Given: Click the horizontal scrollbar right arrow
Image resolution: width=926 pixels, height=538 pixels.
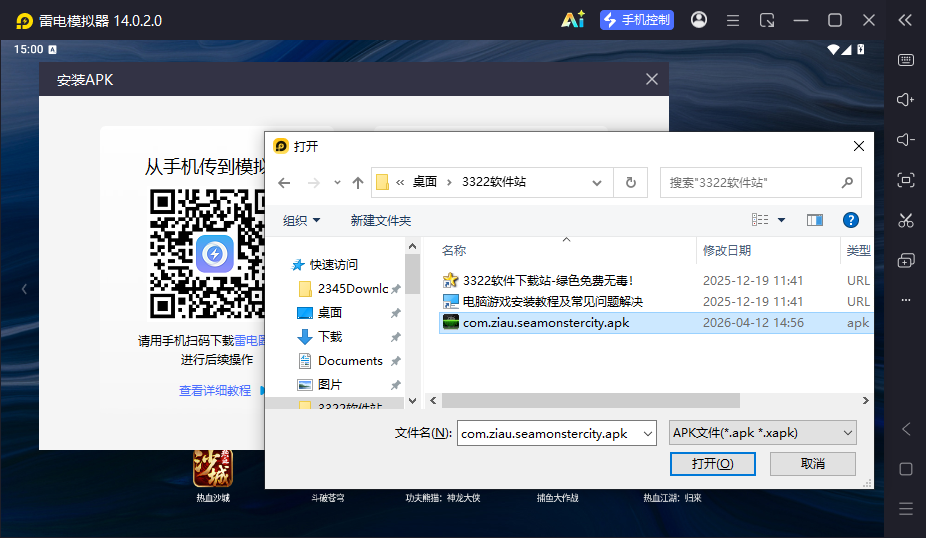Looking at the screenshot, I should (865, 400).
